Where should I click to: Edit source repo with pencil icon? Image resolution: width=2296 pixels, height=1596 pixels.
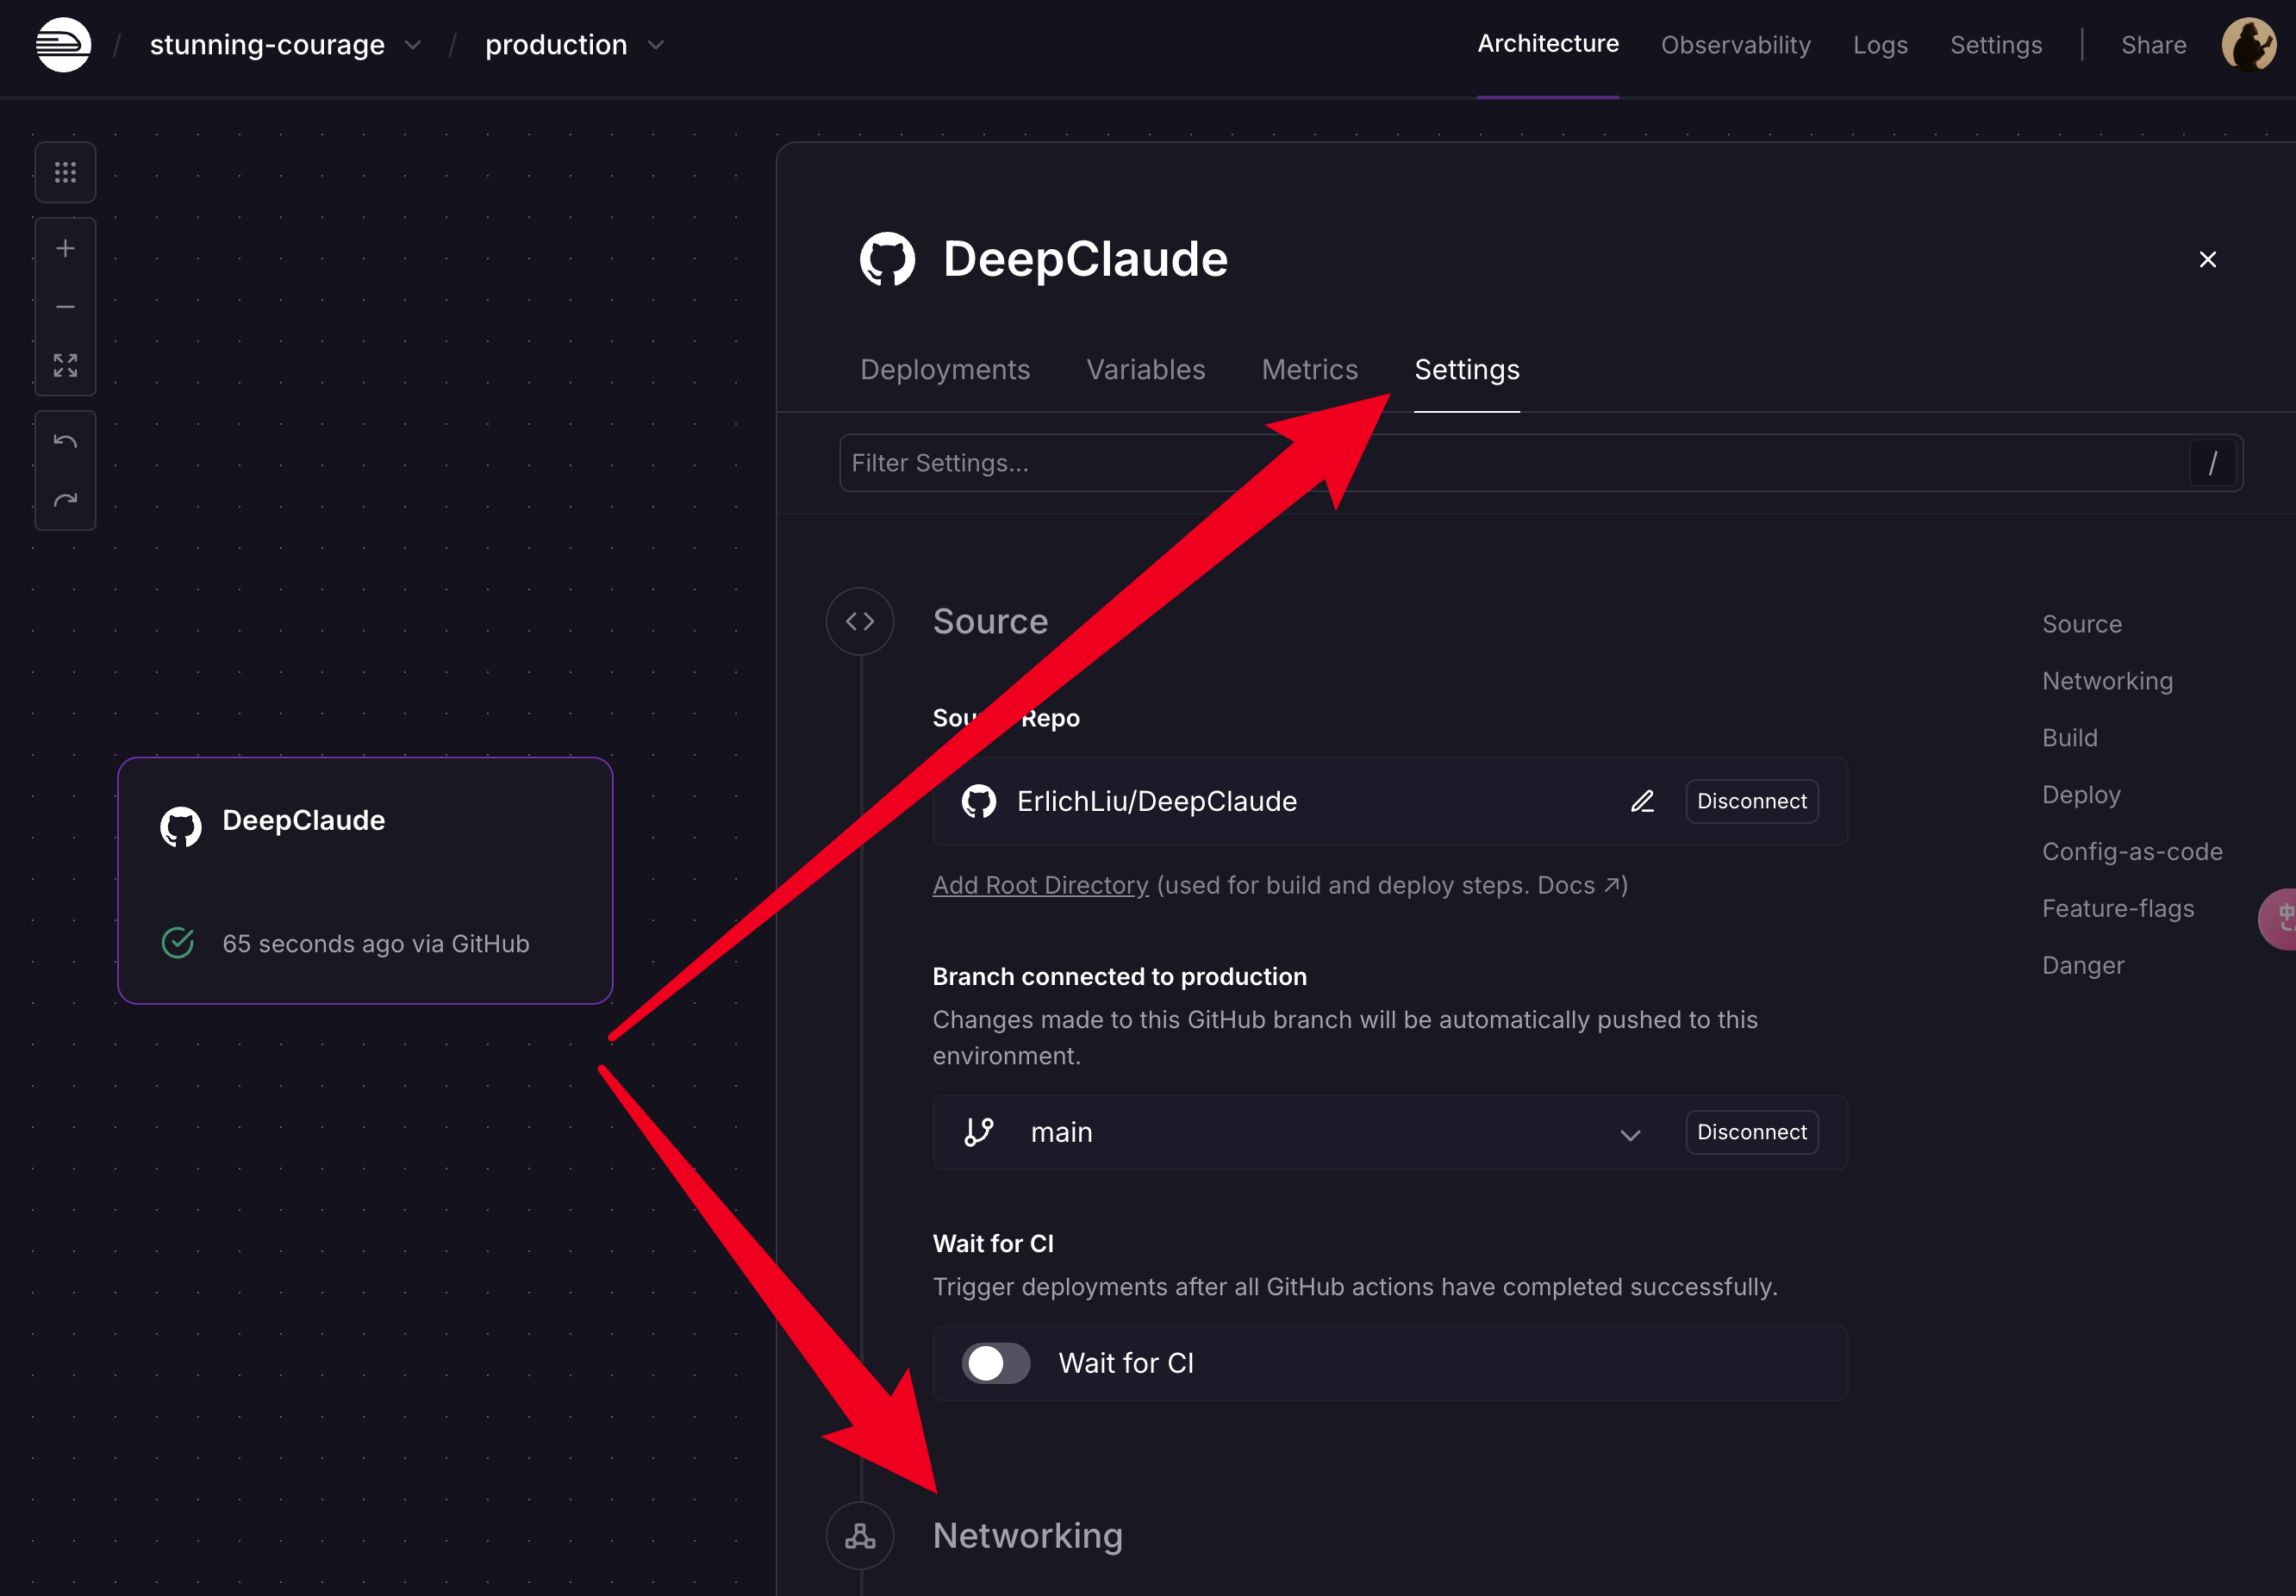[1642, 802]
